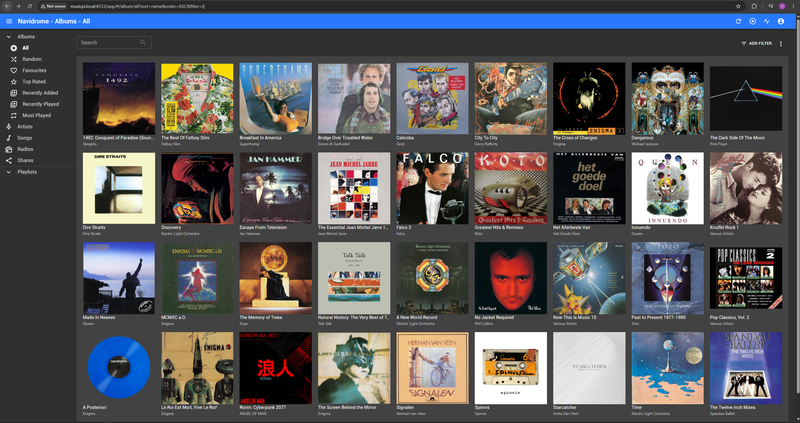The width and height of the screenshot is (800, 423).
Task: Open The Dark Side Of The Moon album cover
Action: pyautogui.click(x=745, y=98)
